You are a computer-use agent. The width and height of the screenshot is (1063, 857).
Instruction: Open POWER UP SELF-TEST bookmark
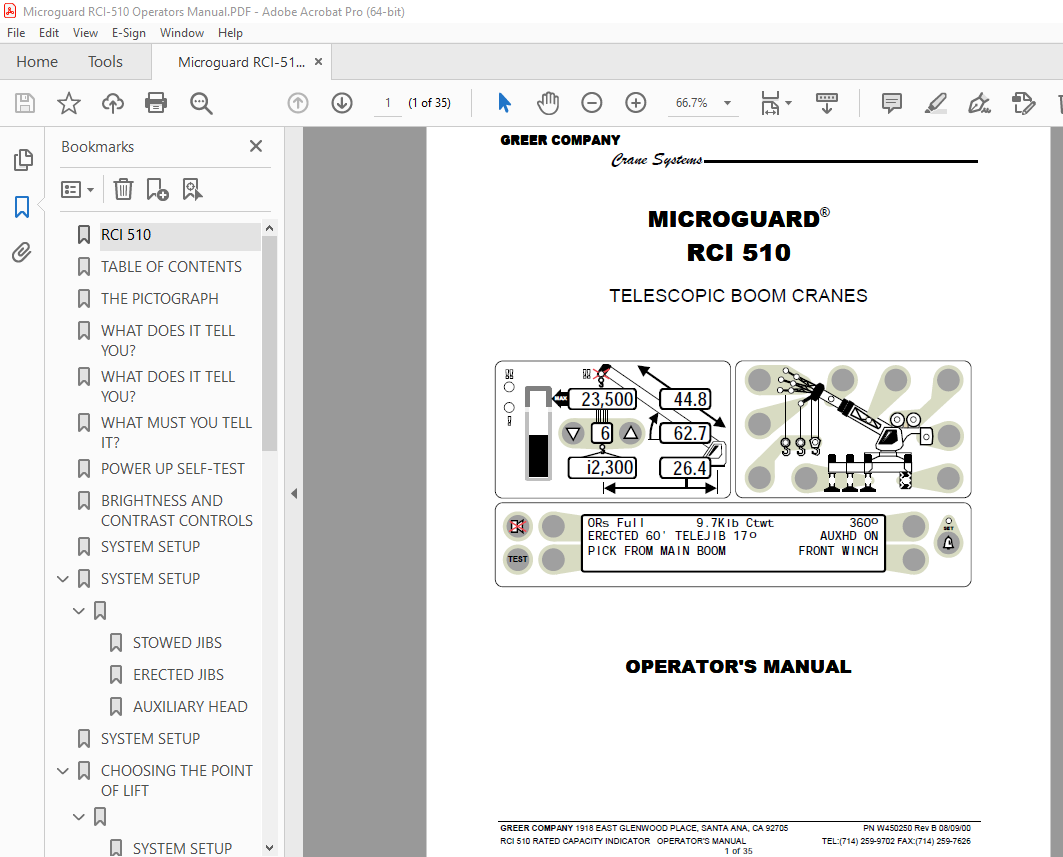coord(173,469)
